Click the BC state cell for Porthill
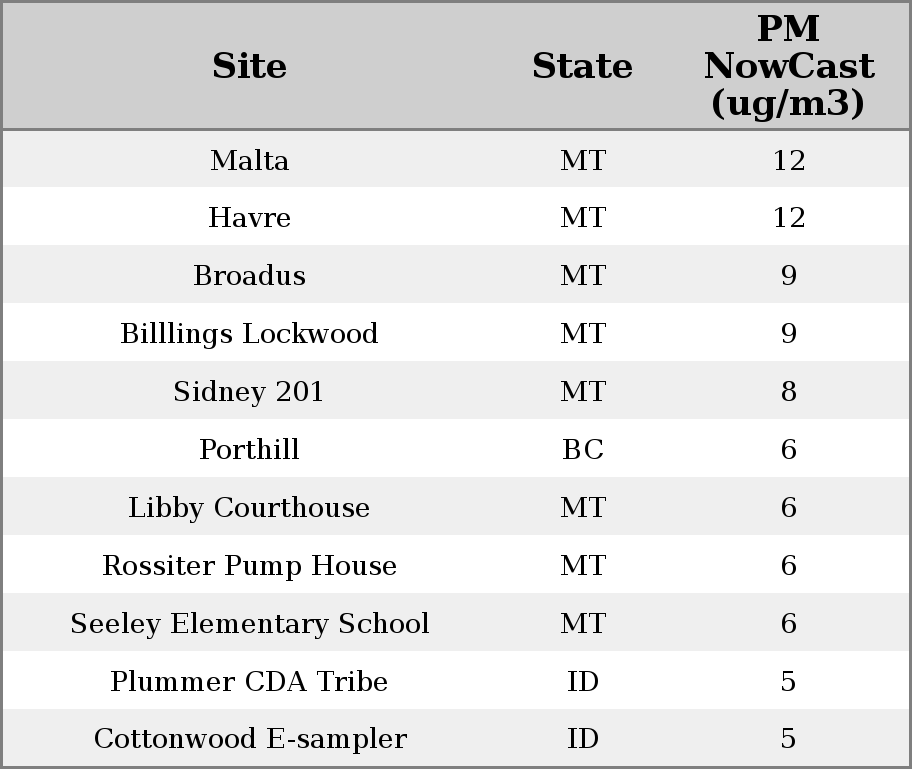 pyautogui.click(x=582, y=450)
